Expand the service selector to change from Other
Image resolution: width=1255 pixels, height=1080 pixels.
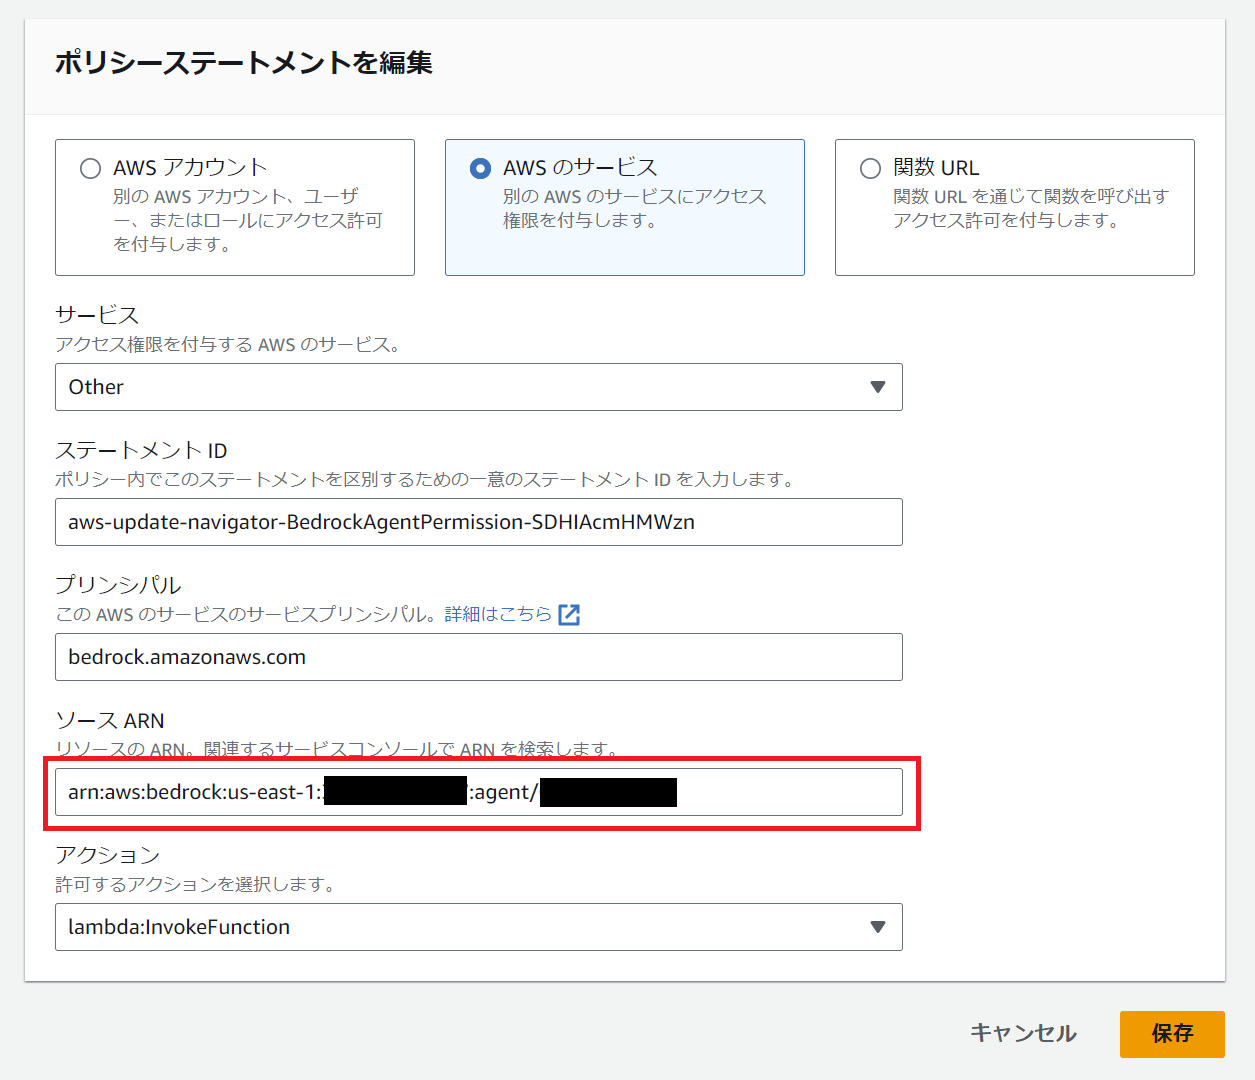479,387
